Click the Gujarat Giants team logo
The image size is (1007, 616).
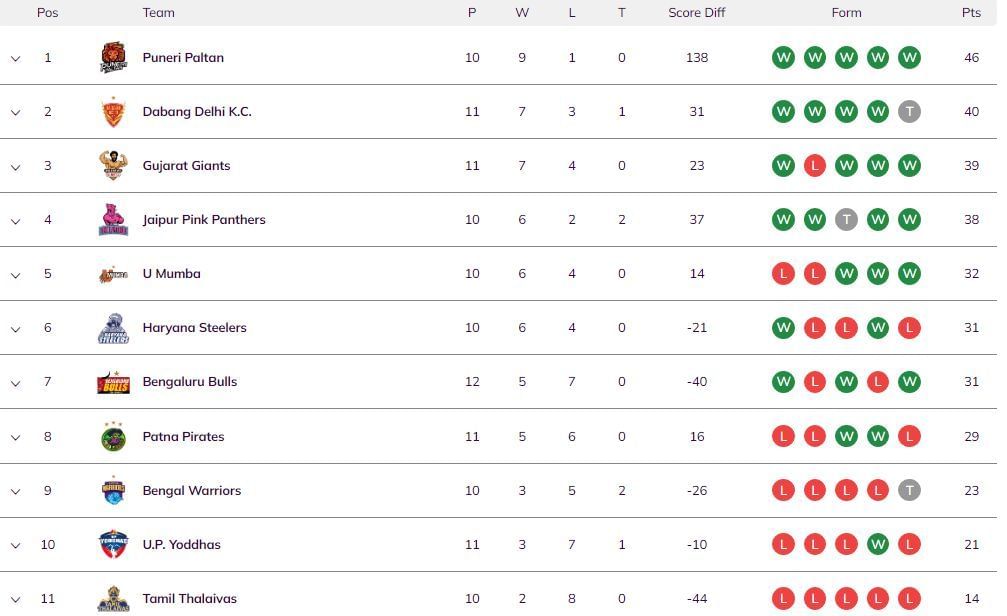click(113, 166)
